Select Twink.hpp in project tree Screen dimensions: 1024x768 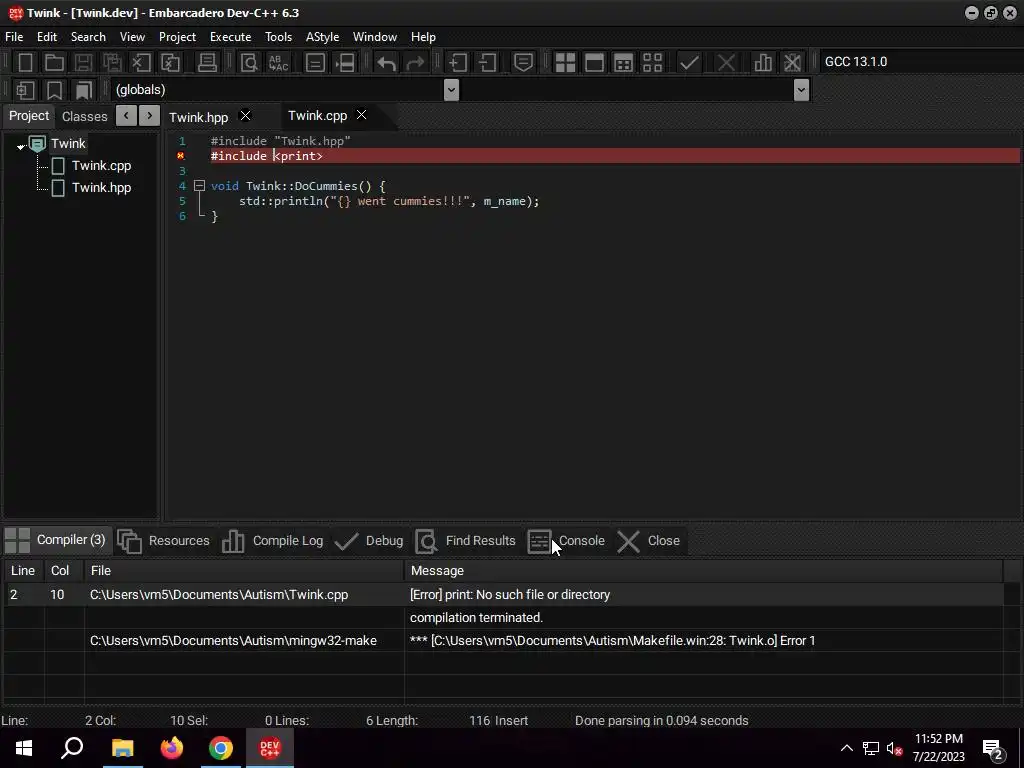101,187
